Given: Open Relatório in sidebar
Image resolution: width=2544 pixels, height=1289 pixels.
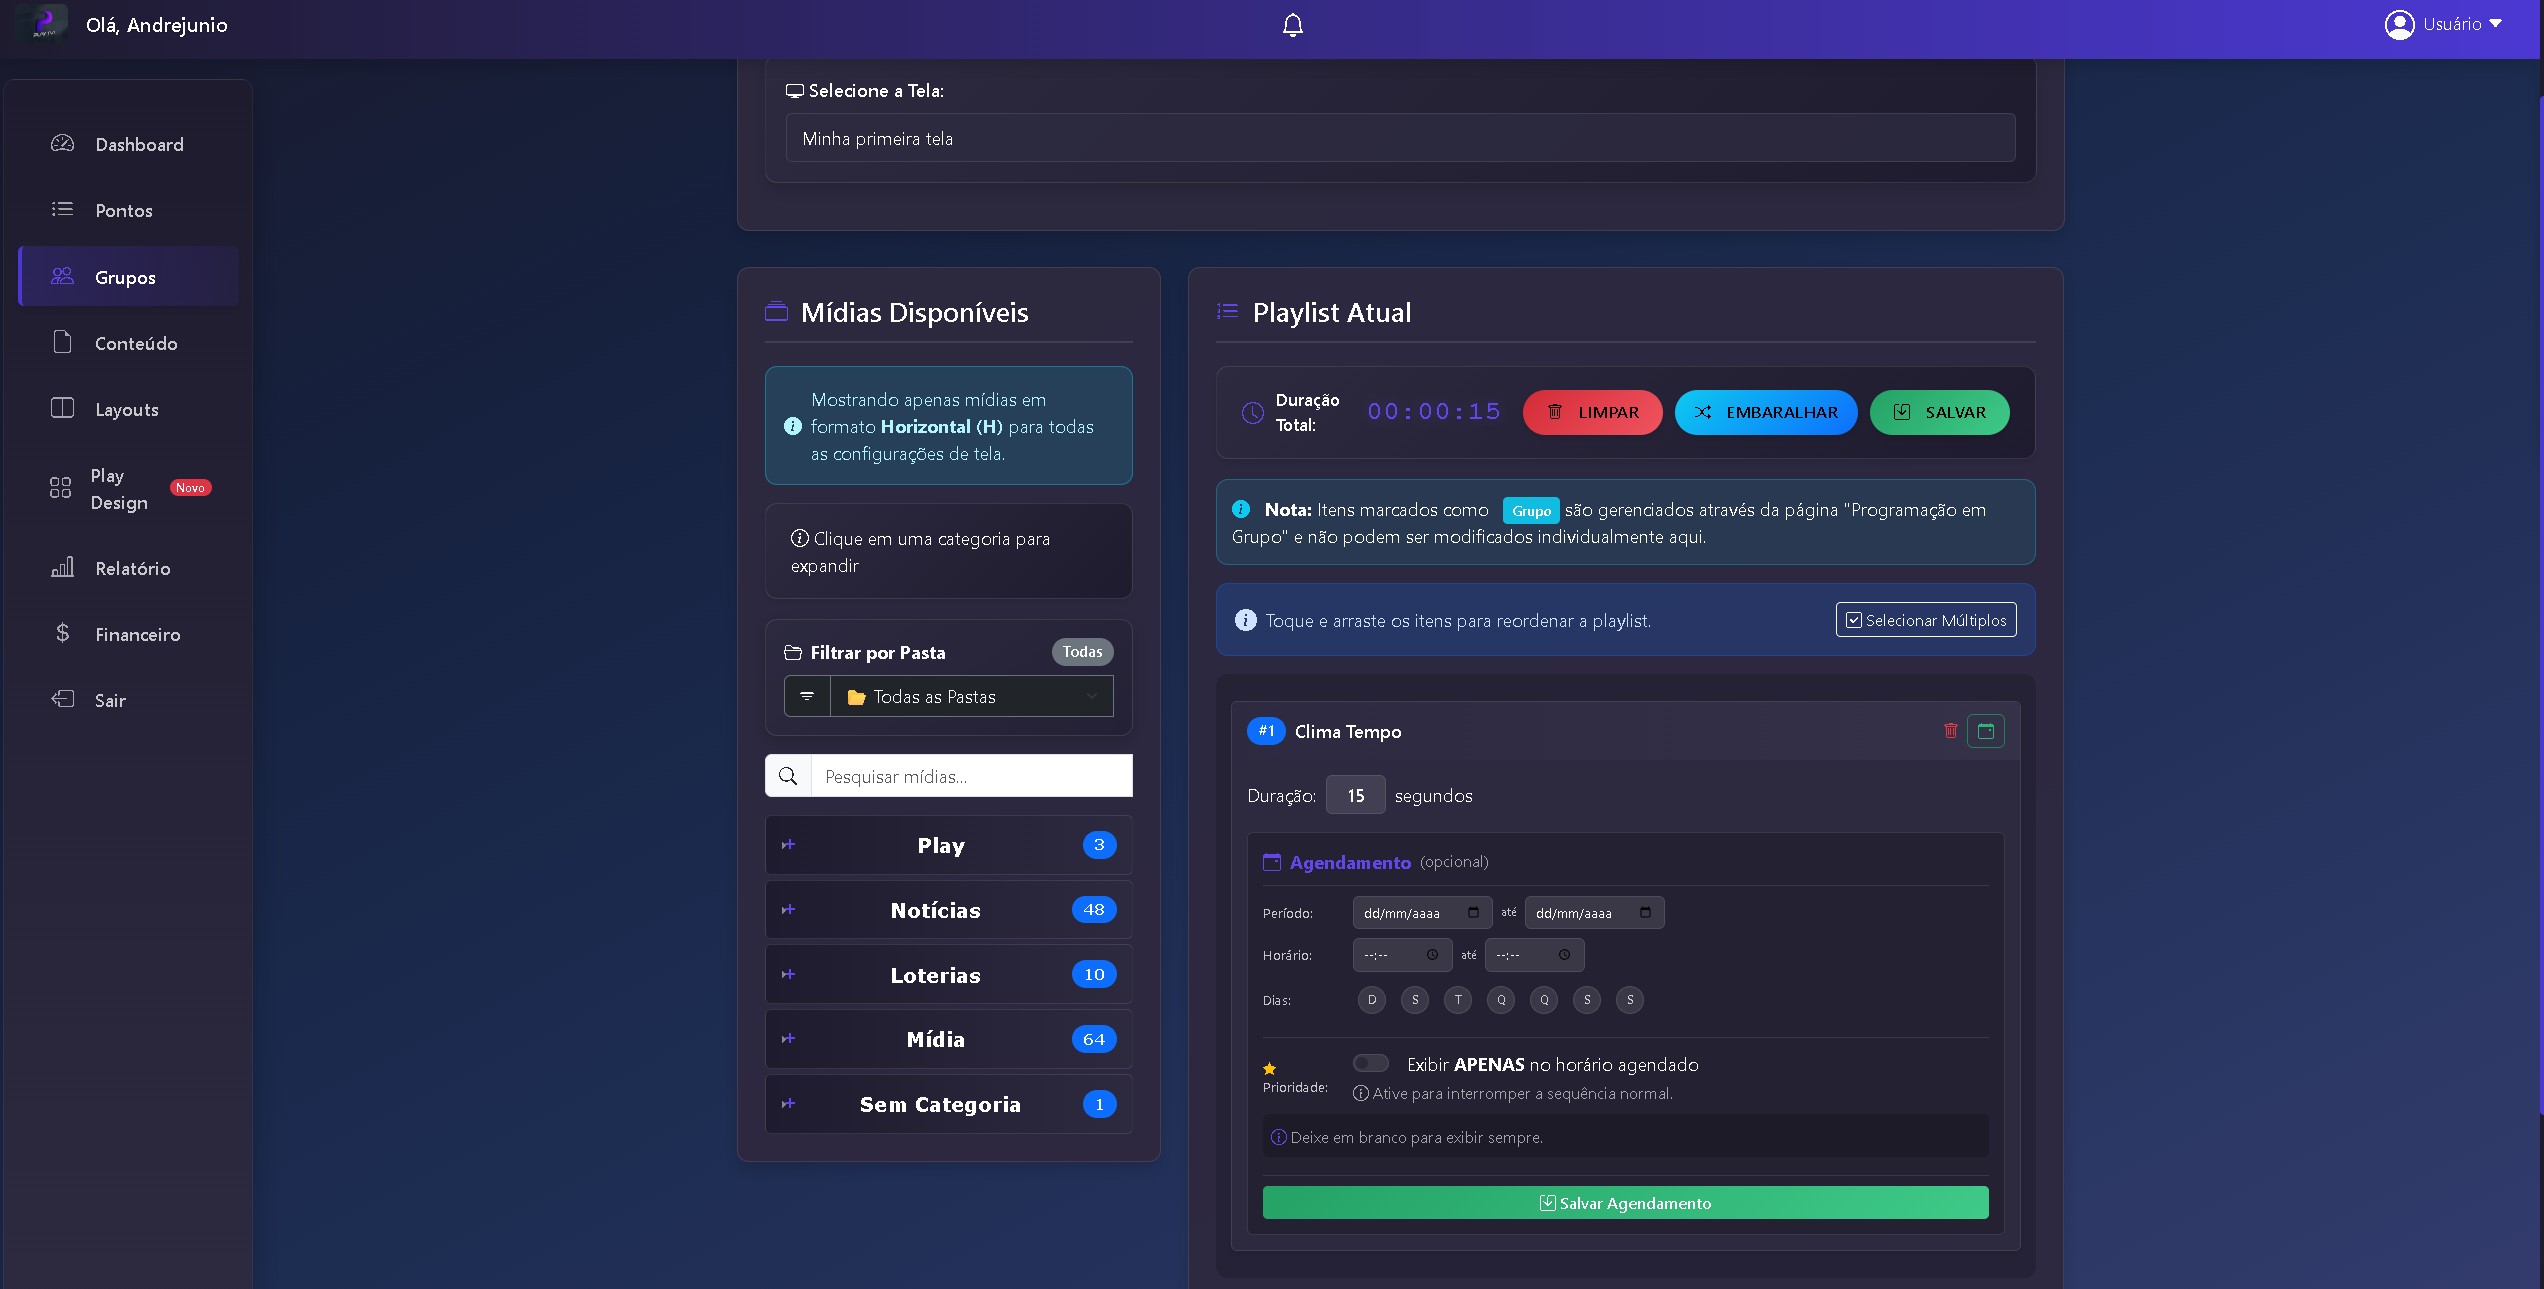Looking at the screenshot, I should coord(132,568).
